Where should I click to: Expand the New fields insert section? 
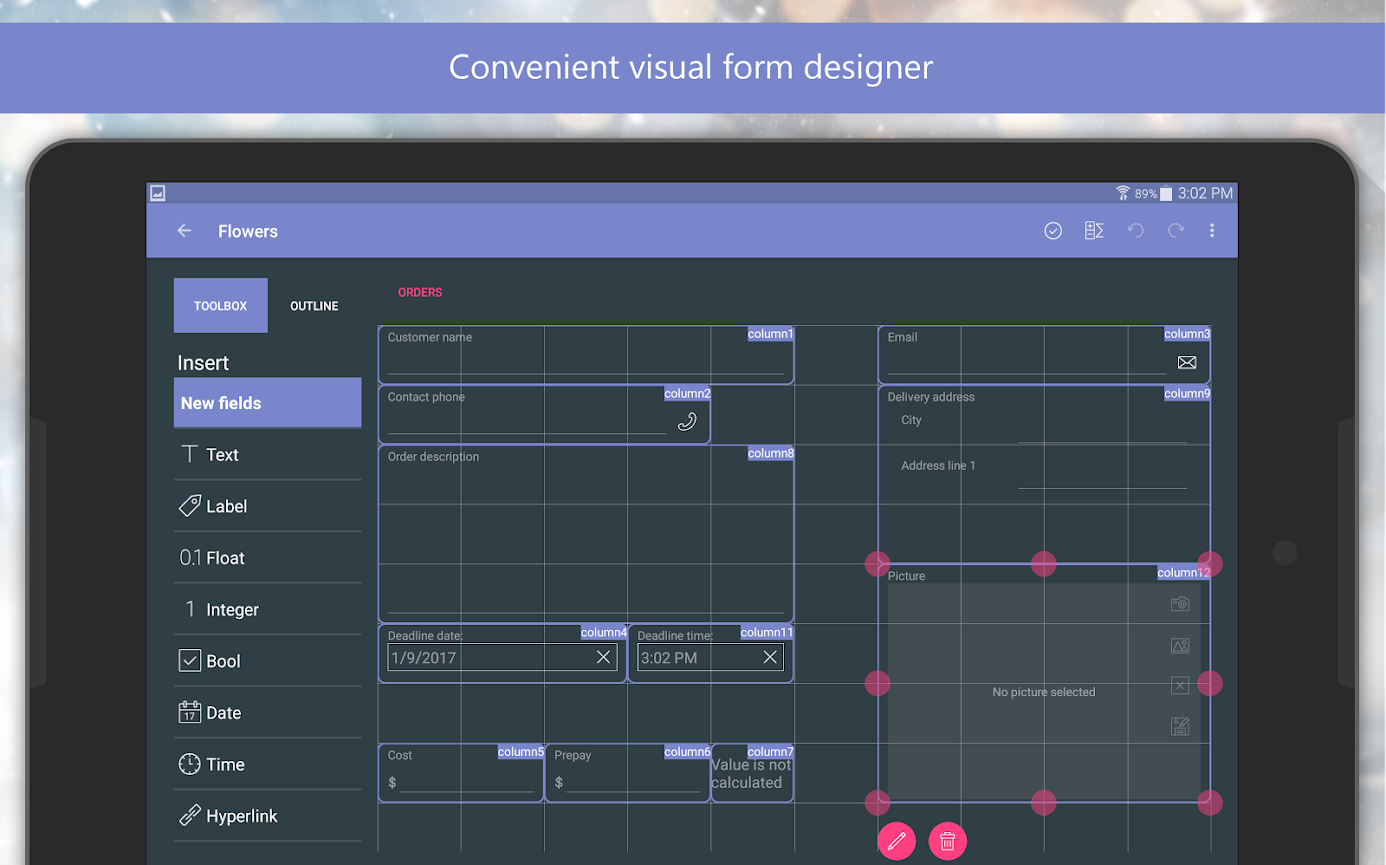267,403
